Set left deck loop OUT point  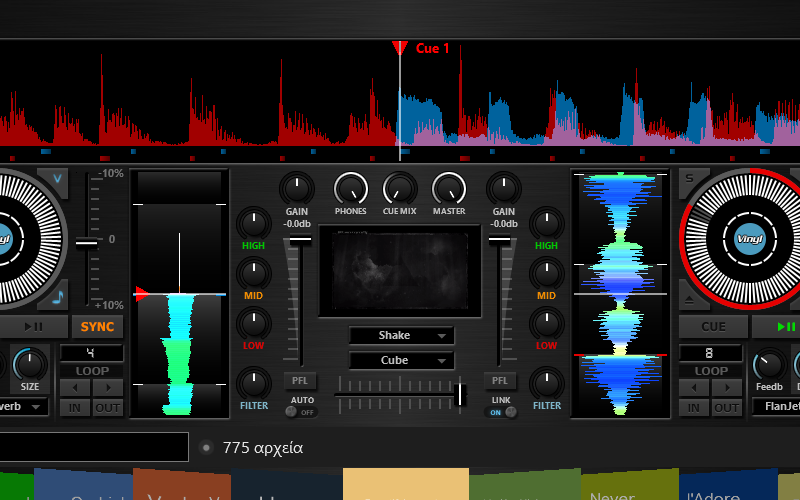108,408
